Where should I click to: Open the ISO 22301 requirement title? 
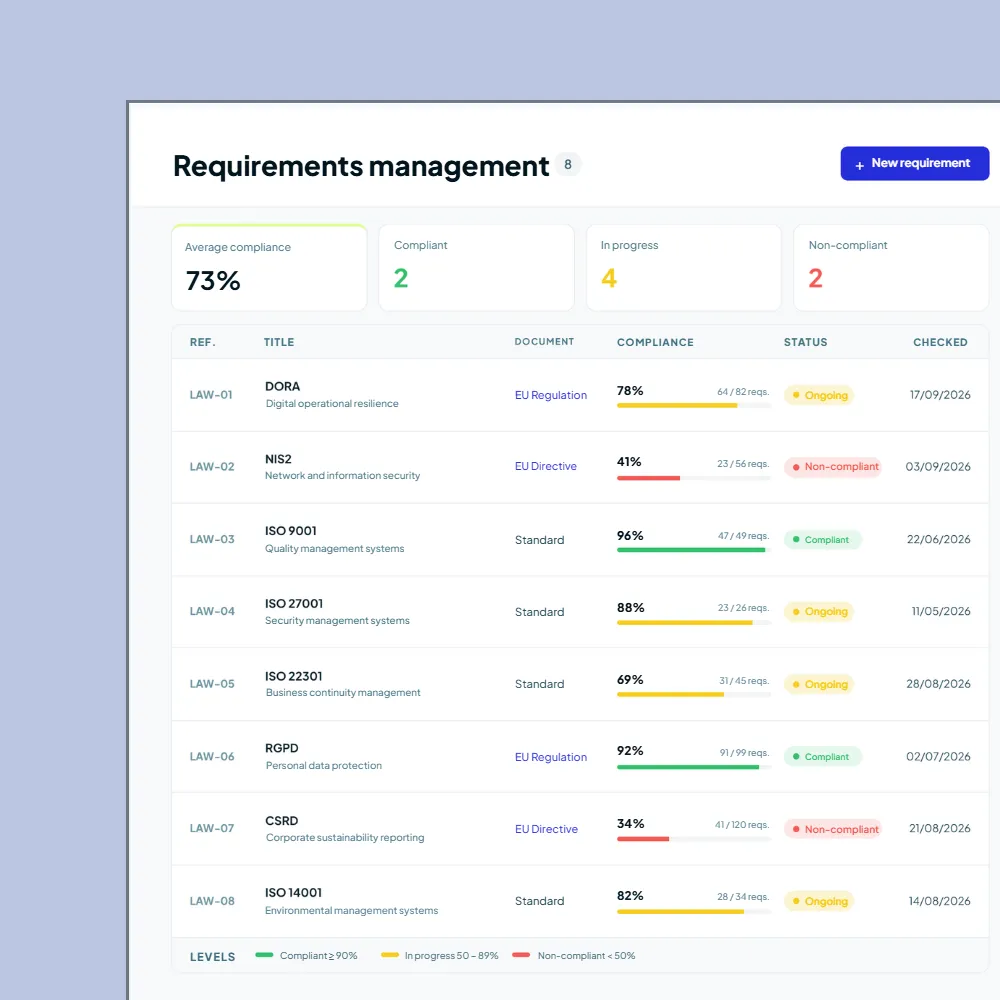tap(293, 676)
